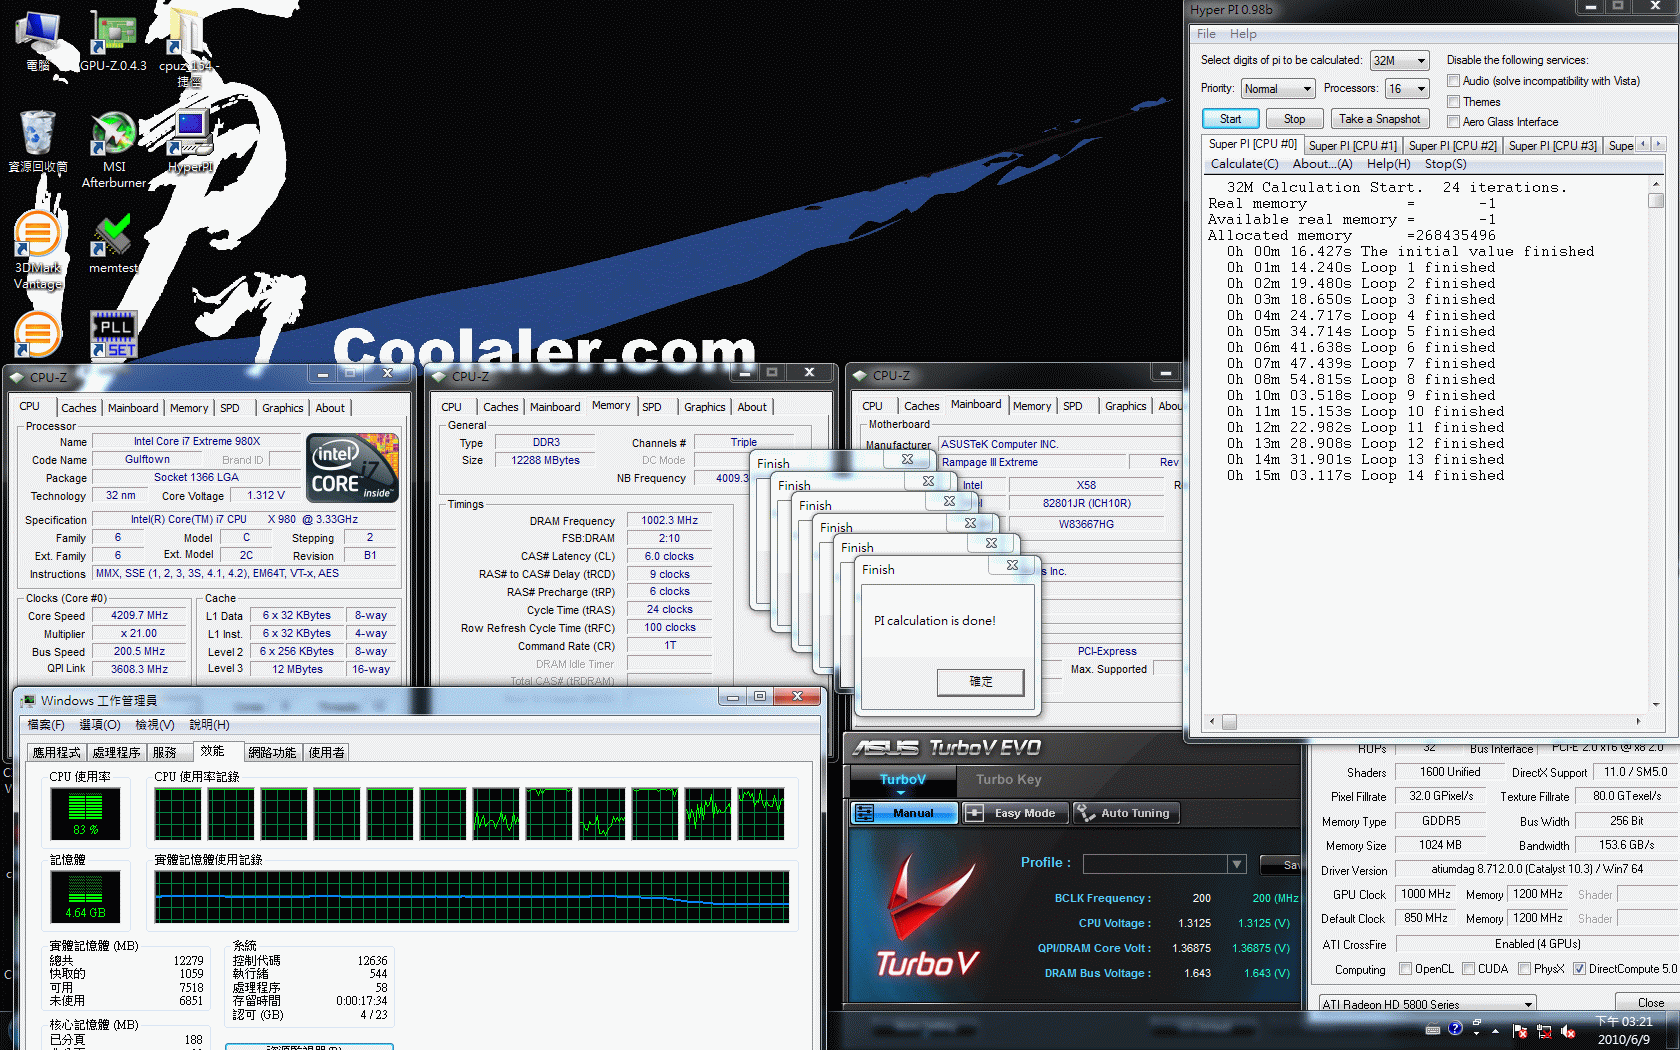Click the Manual mode sliders icon in TurboV
This screenshot has width=1680, height=1050.
pyautogui.click(x=866, y=813)
